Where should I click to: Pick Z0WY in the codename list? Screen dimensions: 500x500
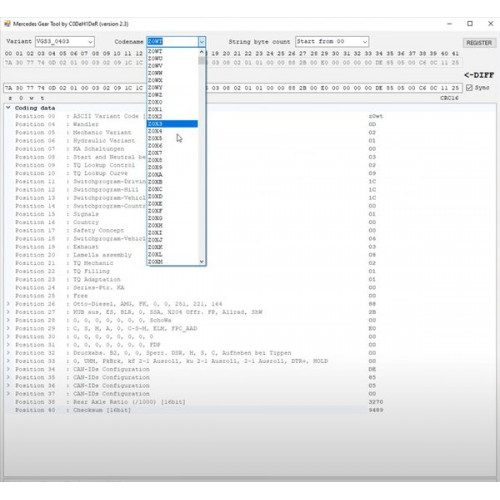click(172, 87)
